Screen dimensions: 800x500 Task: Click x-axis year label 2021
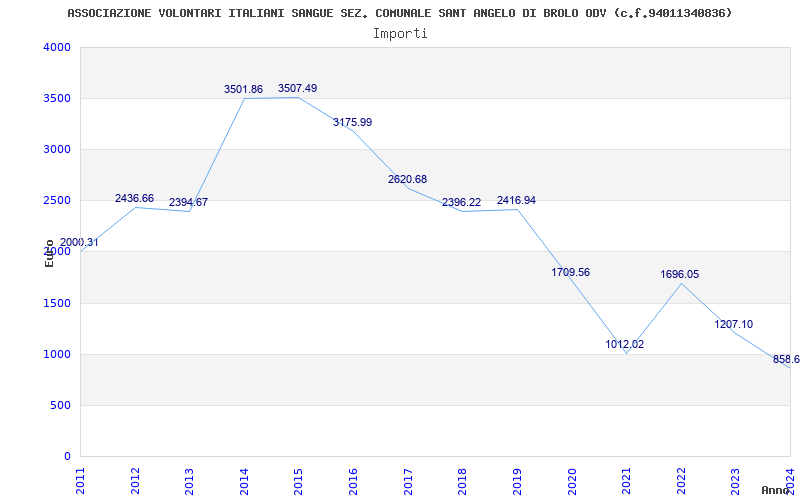click(626, 481)
